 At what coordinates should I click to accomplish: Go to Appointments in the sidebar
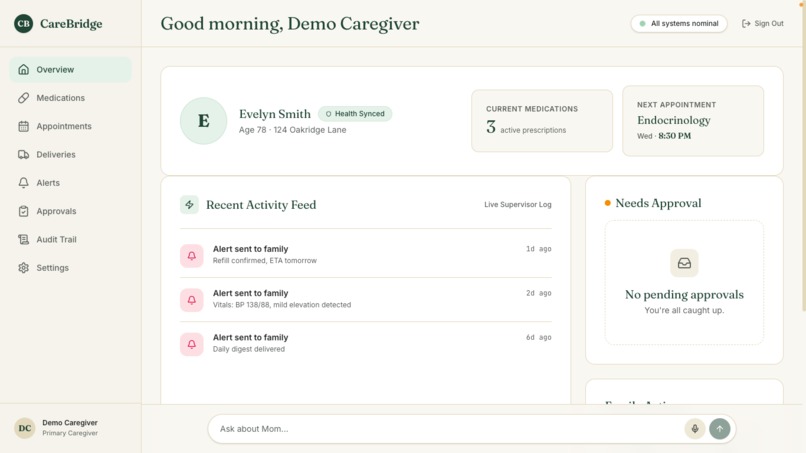coord(70,126)
